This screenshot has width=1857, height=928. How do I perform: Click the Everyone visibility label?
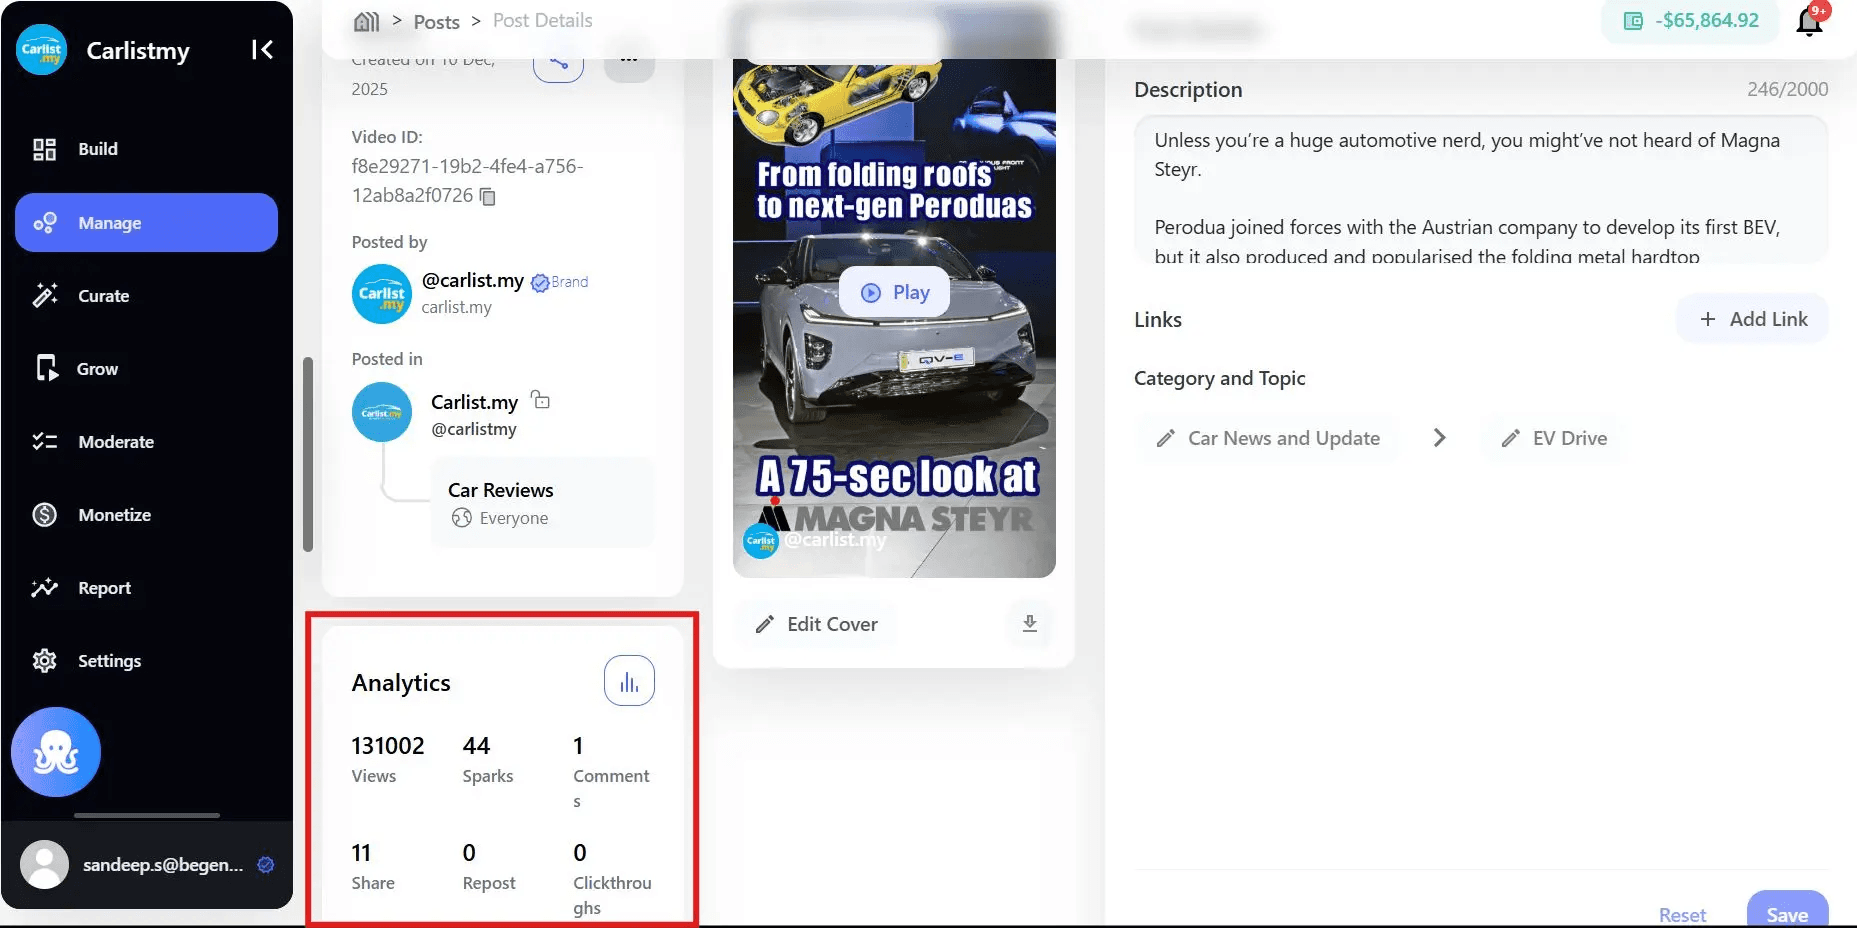(x=514, y=518)
